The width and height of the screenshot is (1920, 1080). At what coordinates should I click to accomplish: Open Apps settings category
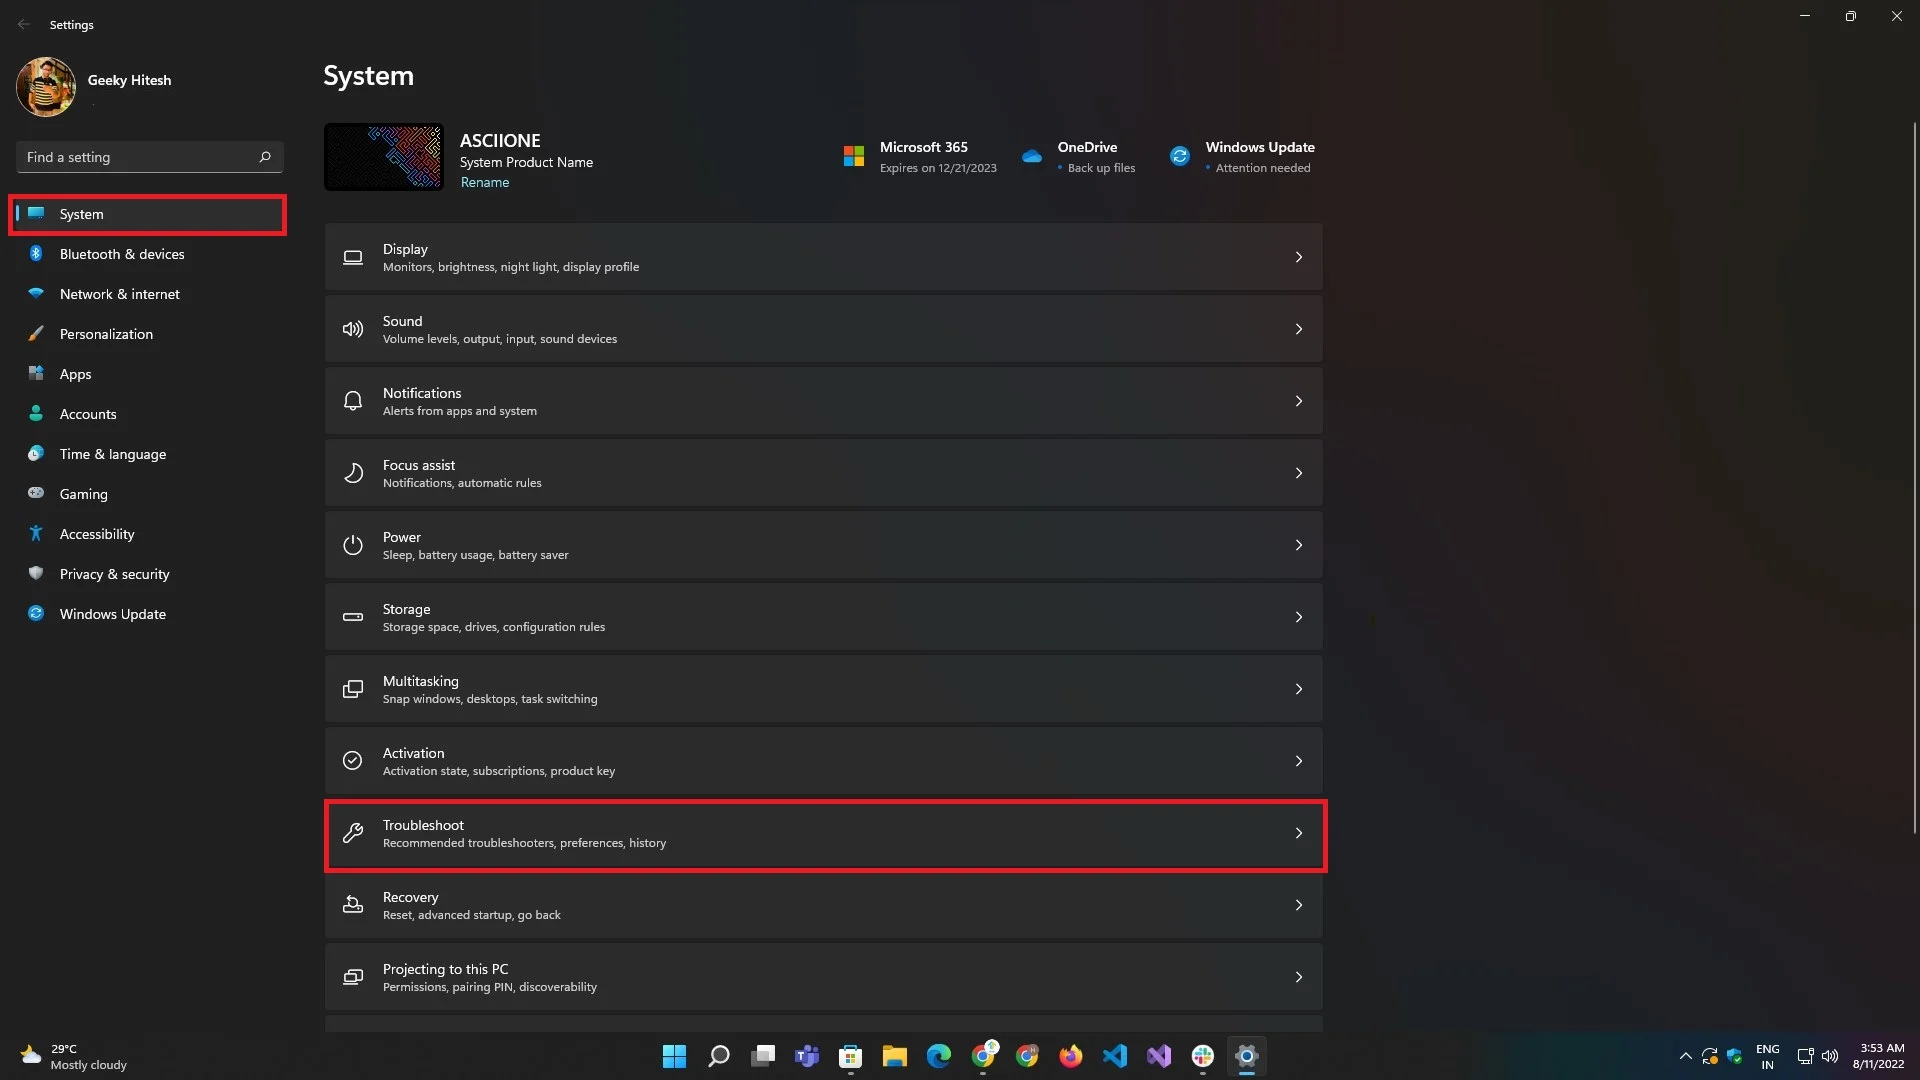pyautogui.click(x=148, y=374)
